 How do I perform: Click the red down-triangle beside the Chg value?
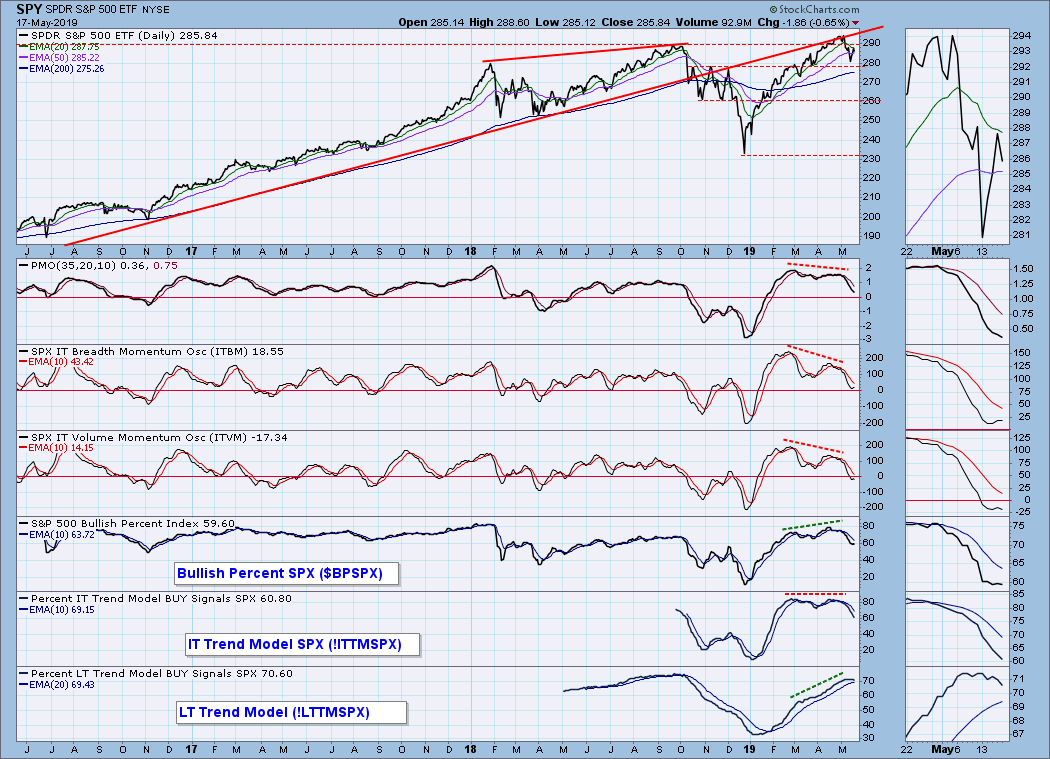tap(855, 23)
